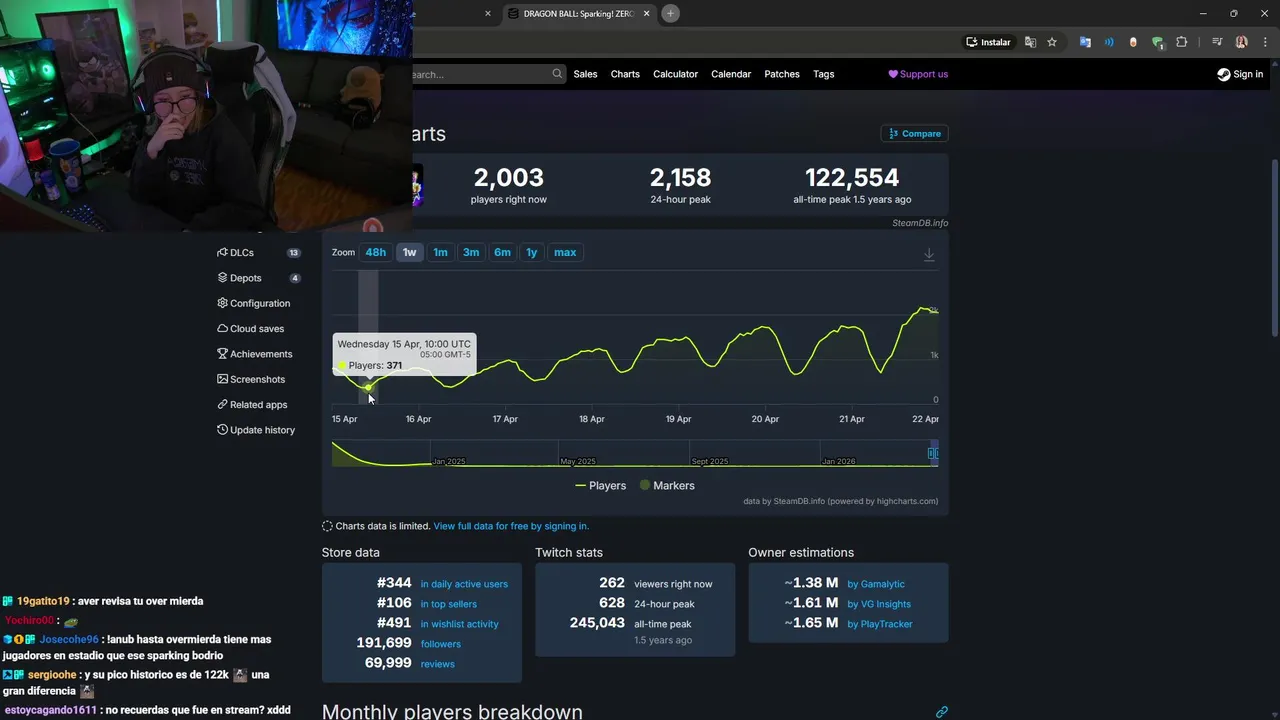1280x720 pixels.
Task: Click the streamer webcam overlay
Action: [206, 115]
